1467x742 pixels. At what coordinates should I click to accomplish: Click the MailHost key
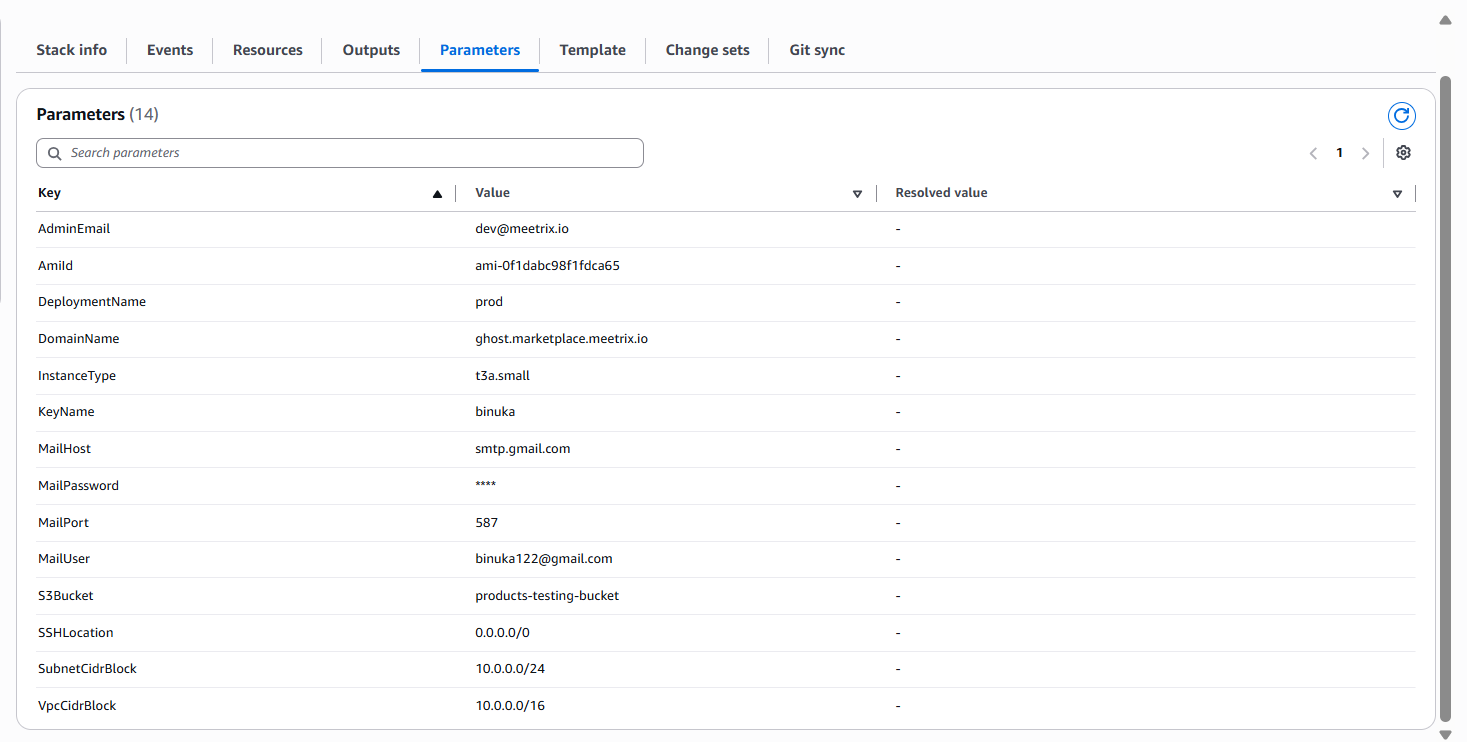[64, 449]
